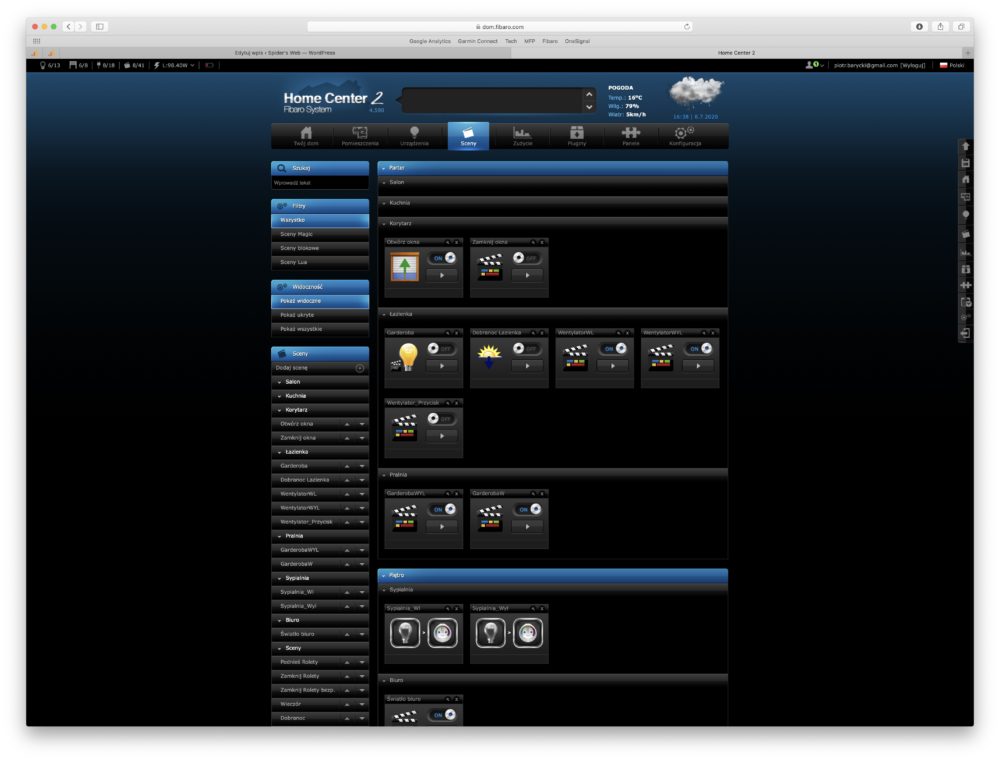Run the WentylatorWL scene

(x=613, y=366)
